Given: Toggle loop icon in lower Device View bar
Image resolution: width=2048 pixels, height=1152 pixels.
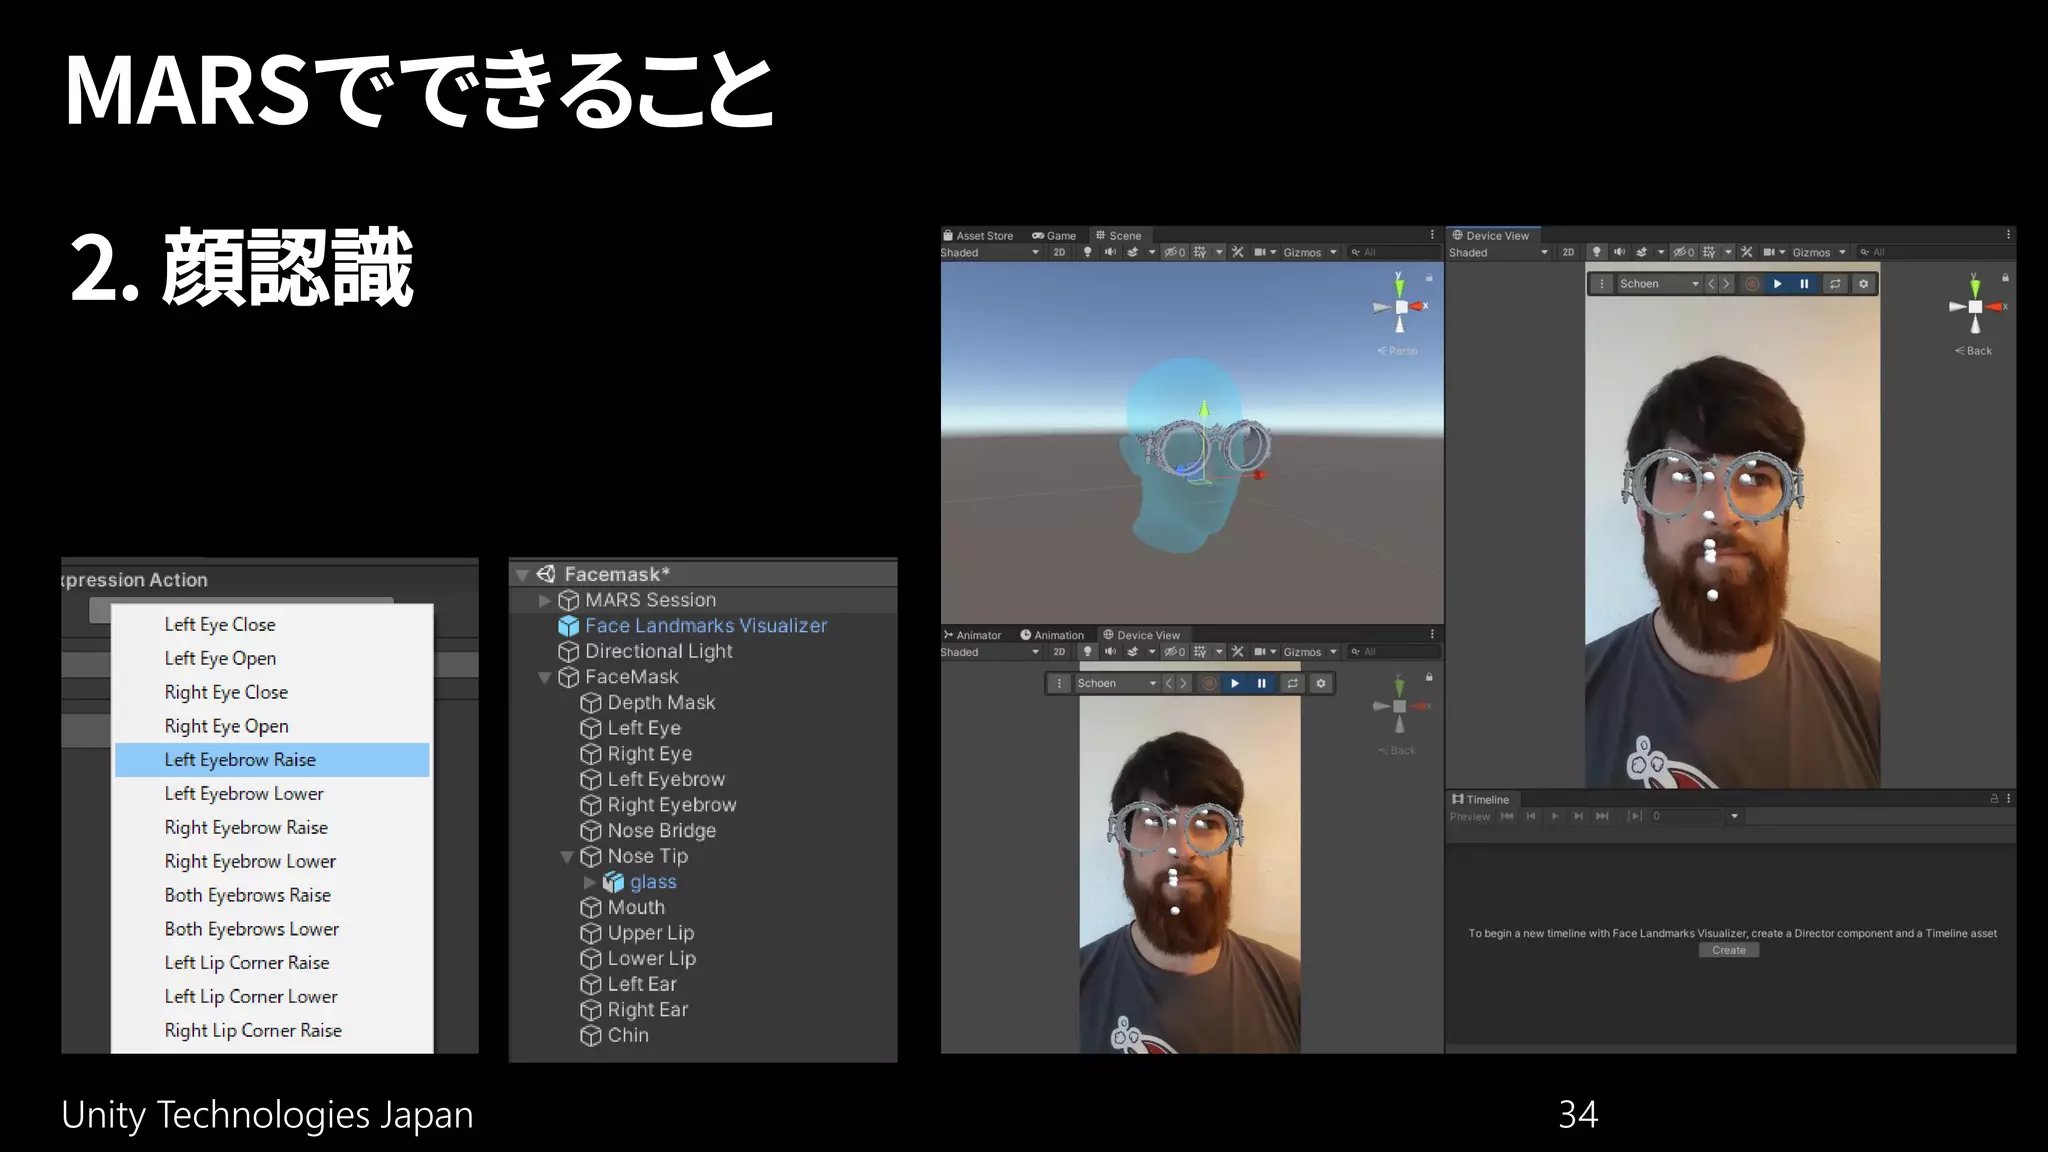Looking at the screenshot, I should 1293,683.
